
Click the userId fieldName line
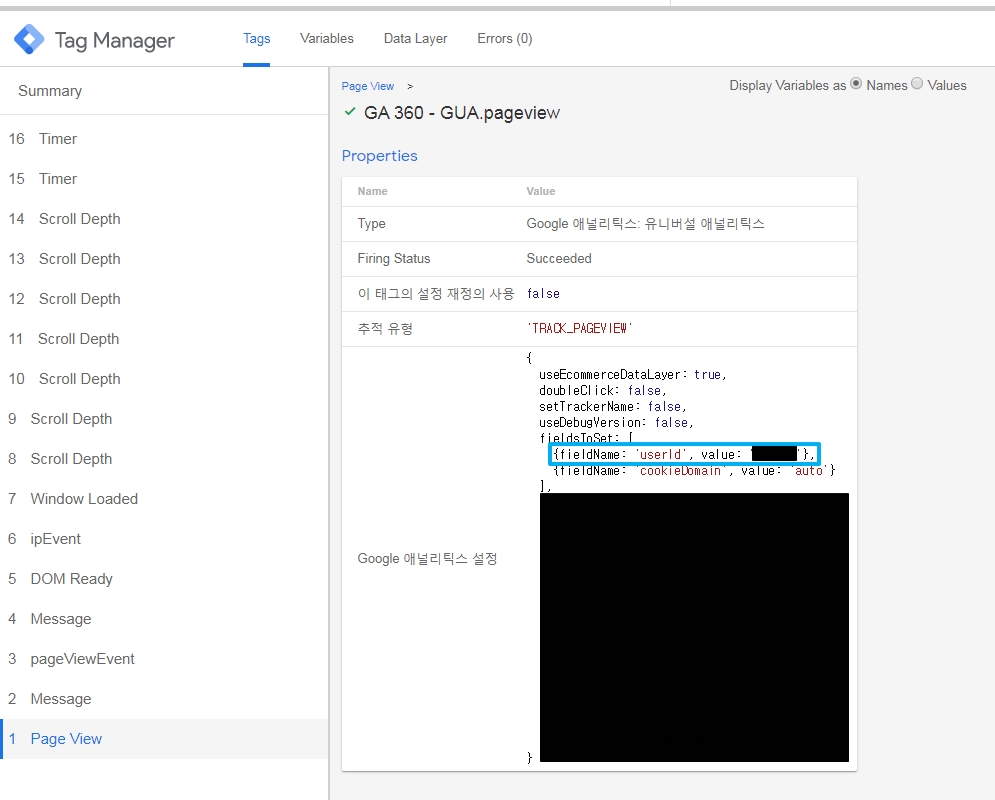point(684,454)
